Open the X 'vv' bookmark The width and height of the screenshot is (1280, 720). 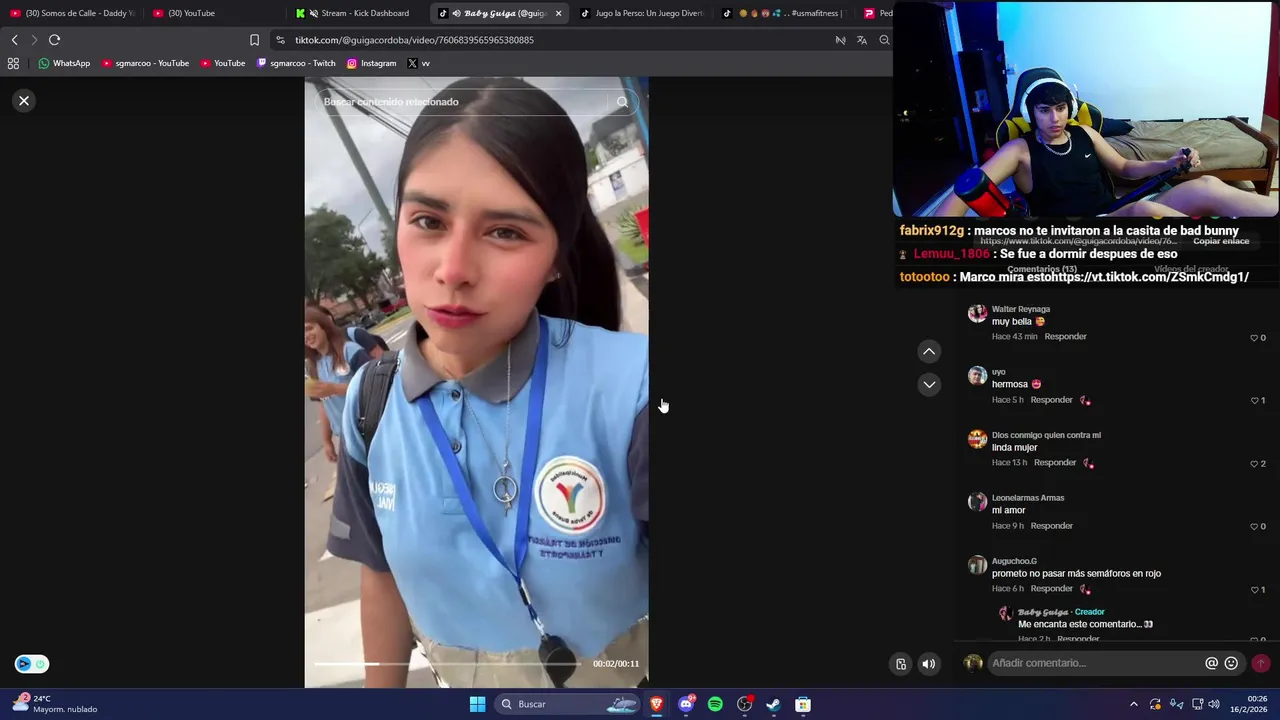coord(419,63)
